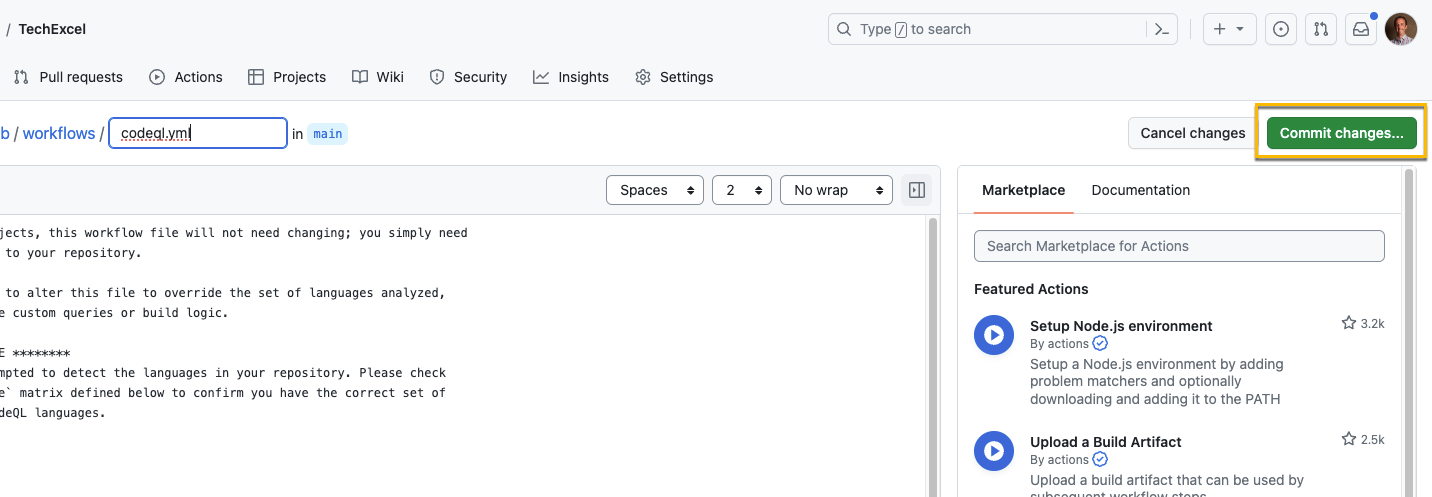Viewport: 1432px width, 497px height.
Task: Open the indent size dropdown showing 2
Action: click(x=742, y=190)
